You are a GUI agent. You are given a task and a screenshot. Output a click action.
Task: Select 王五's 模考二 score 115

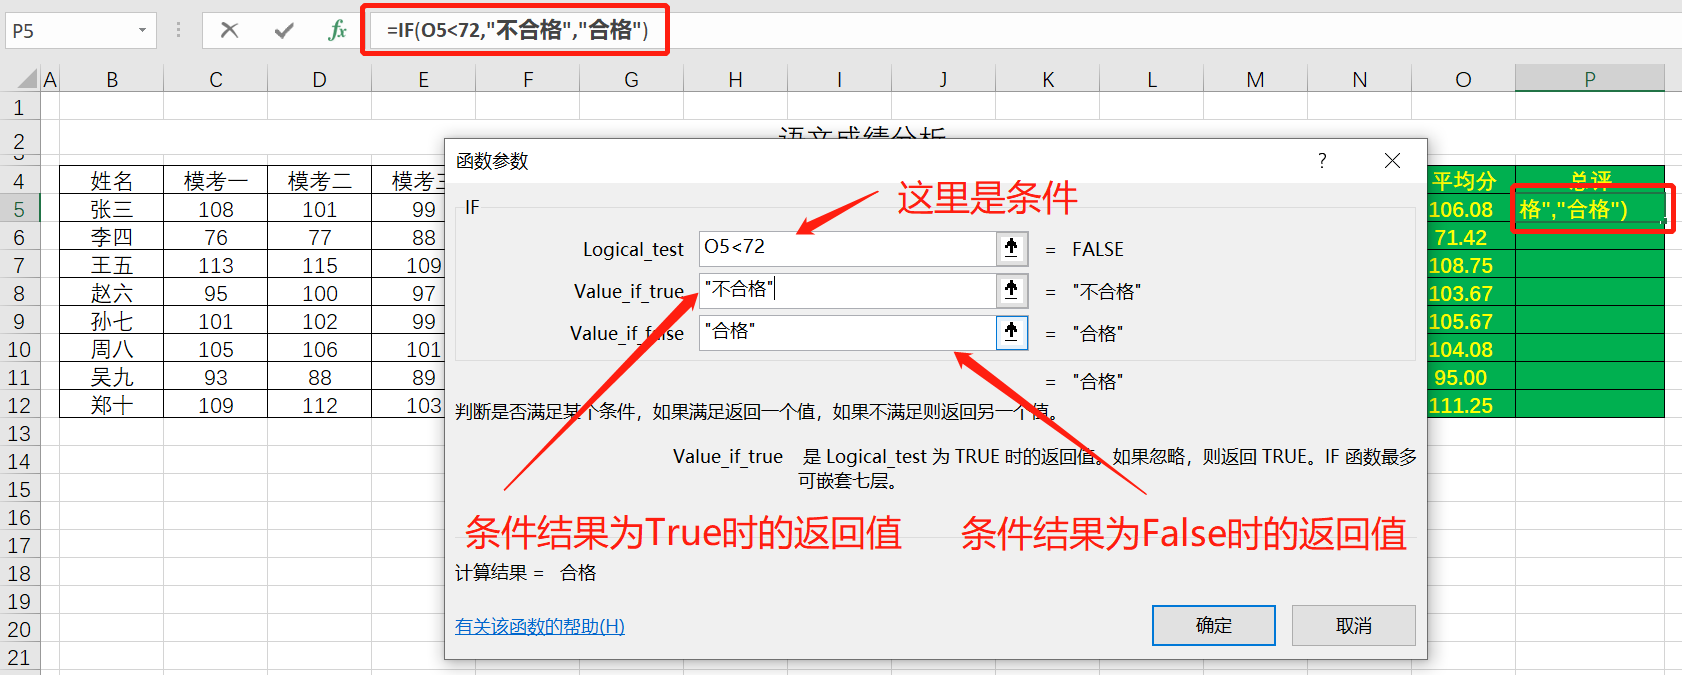click(320, 265)
